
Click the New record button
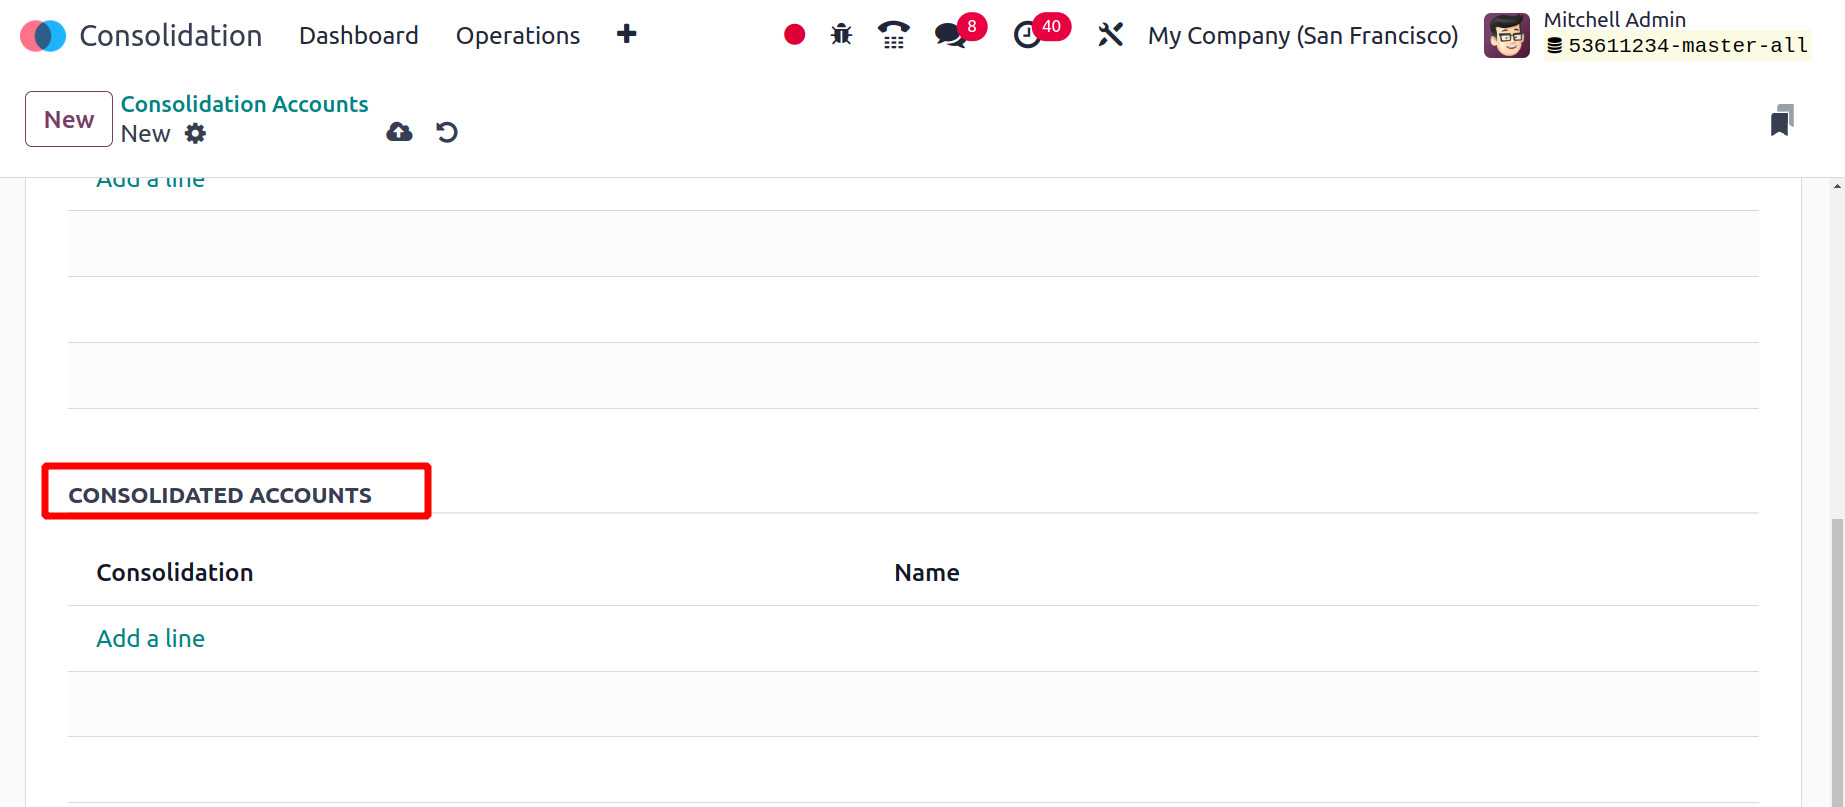pos(69,119)
